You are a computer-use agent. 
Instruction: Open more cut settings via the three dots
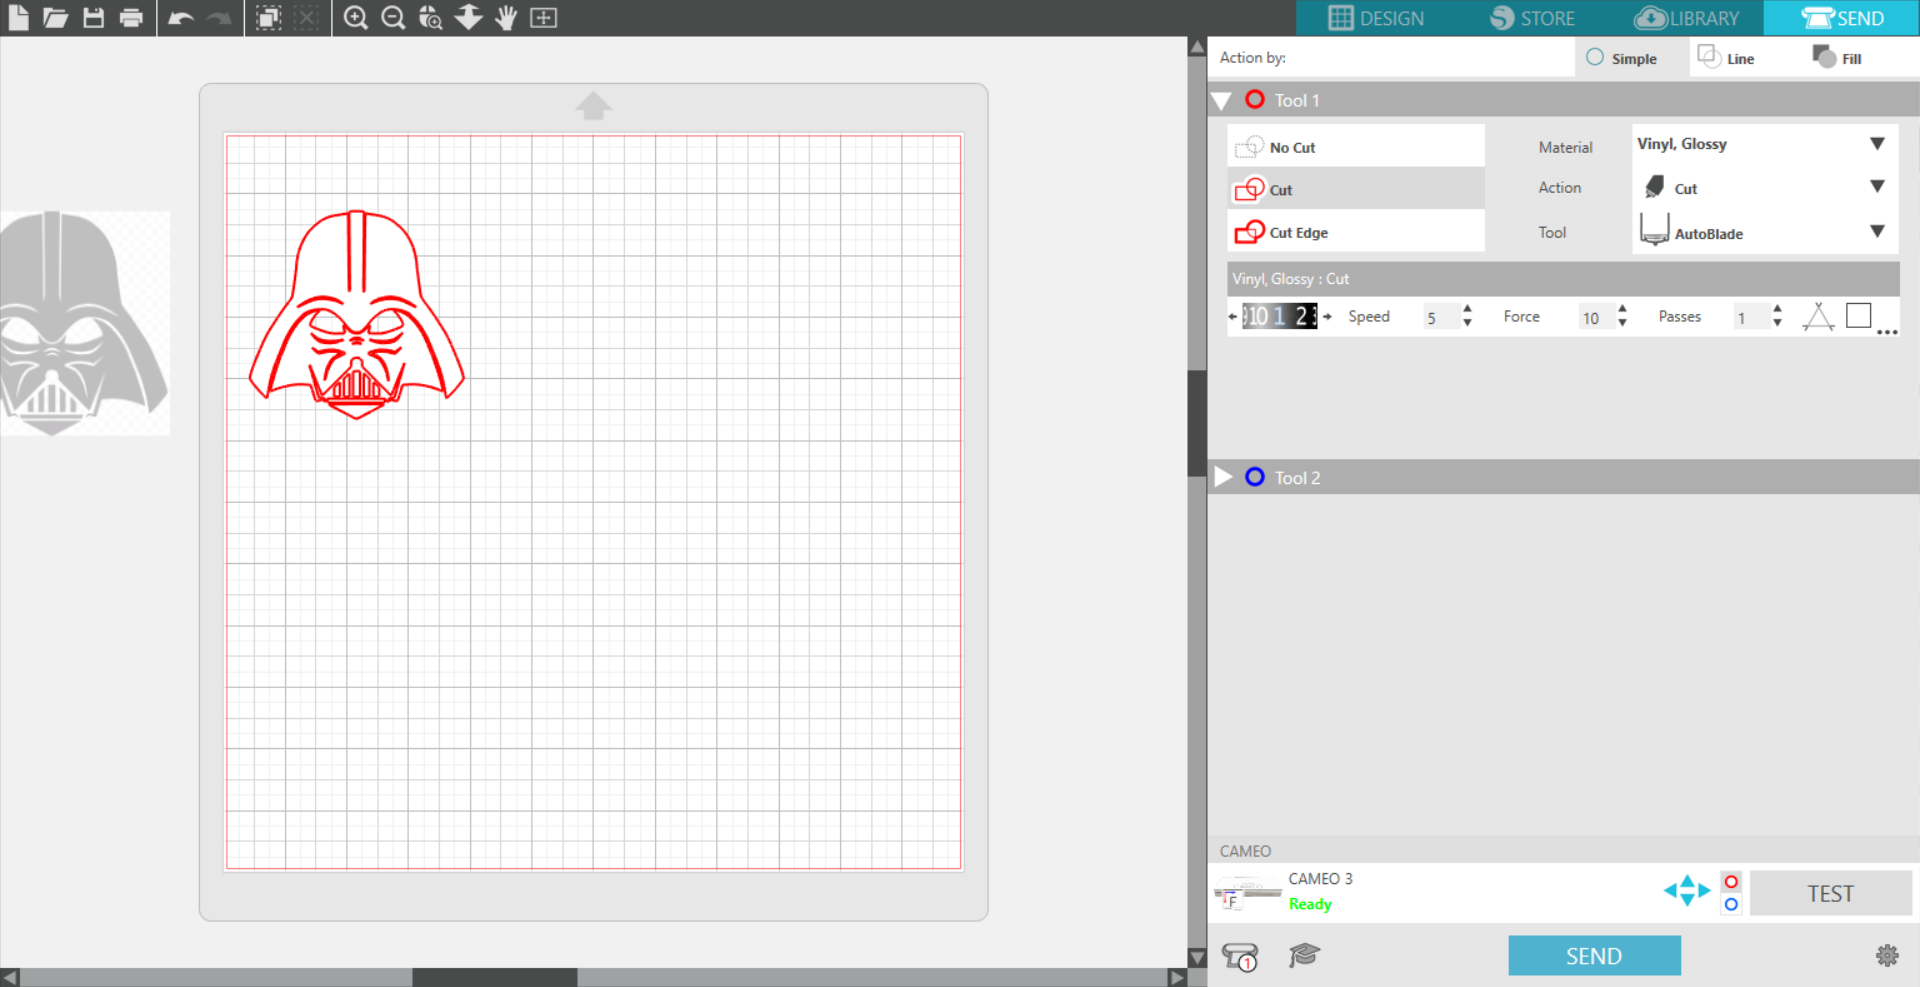pos(1887,332)
